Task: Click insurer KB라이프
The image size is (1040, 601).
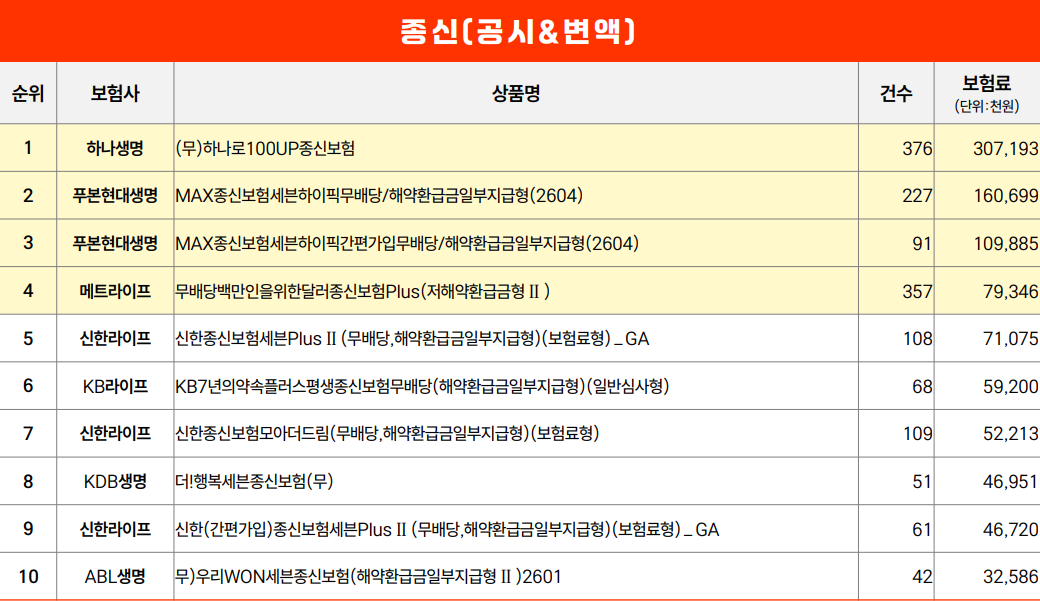Action: (x=115, y=387)
